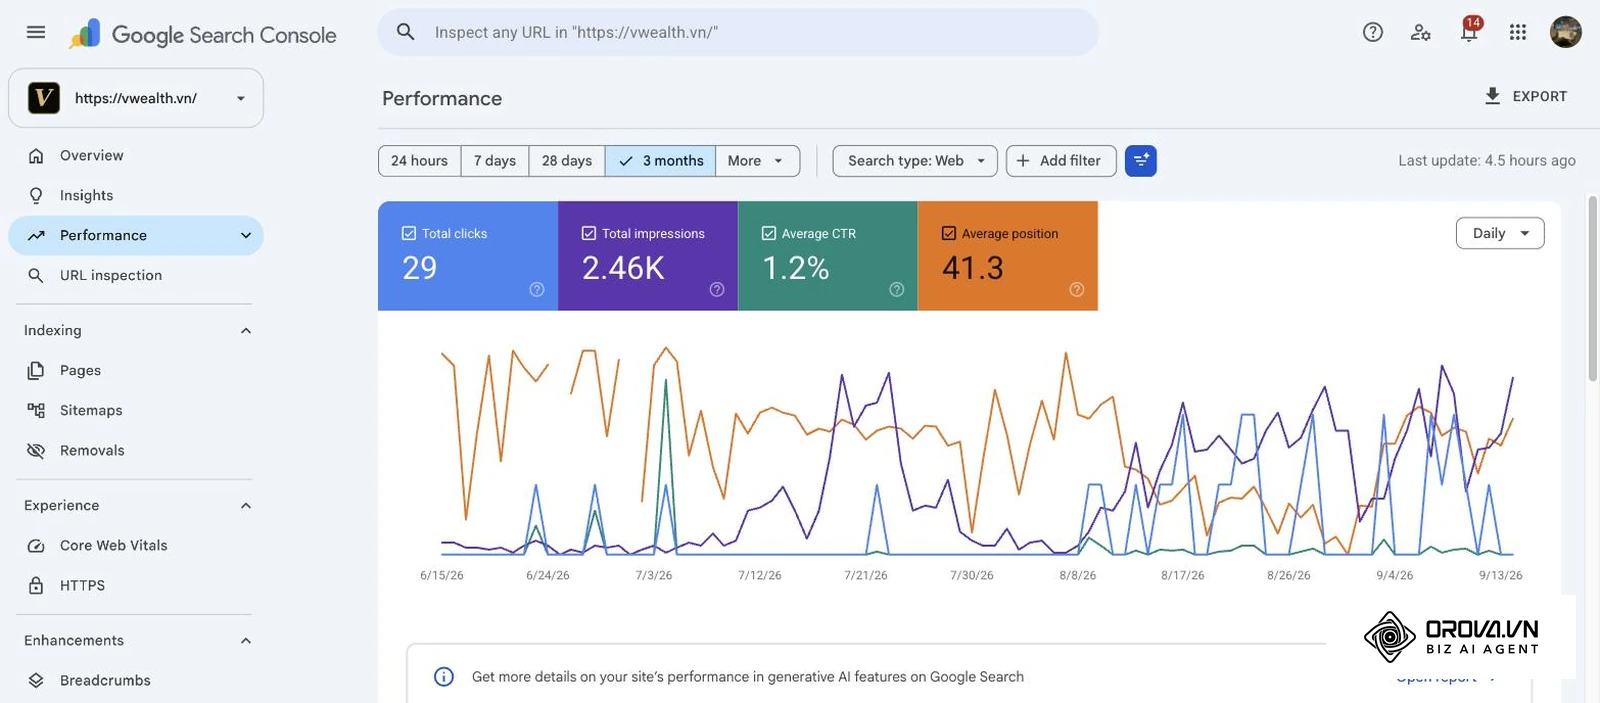This screenshot has width=1600, height=703.
Task: Click the URL inspection magnifier icon
Action: coord(36,275)
